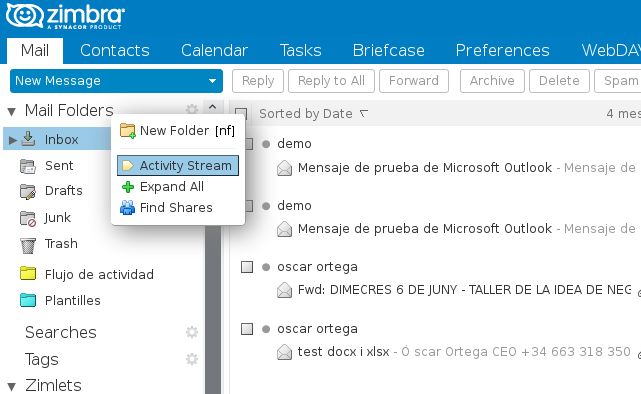Click unread dot beside first demo sender

click(x=266, y=144)
